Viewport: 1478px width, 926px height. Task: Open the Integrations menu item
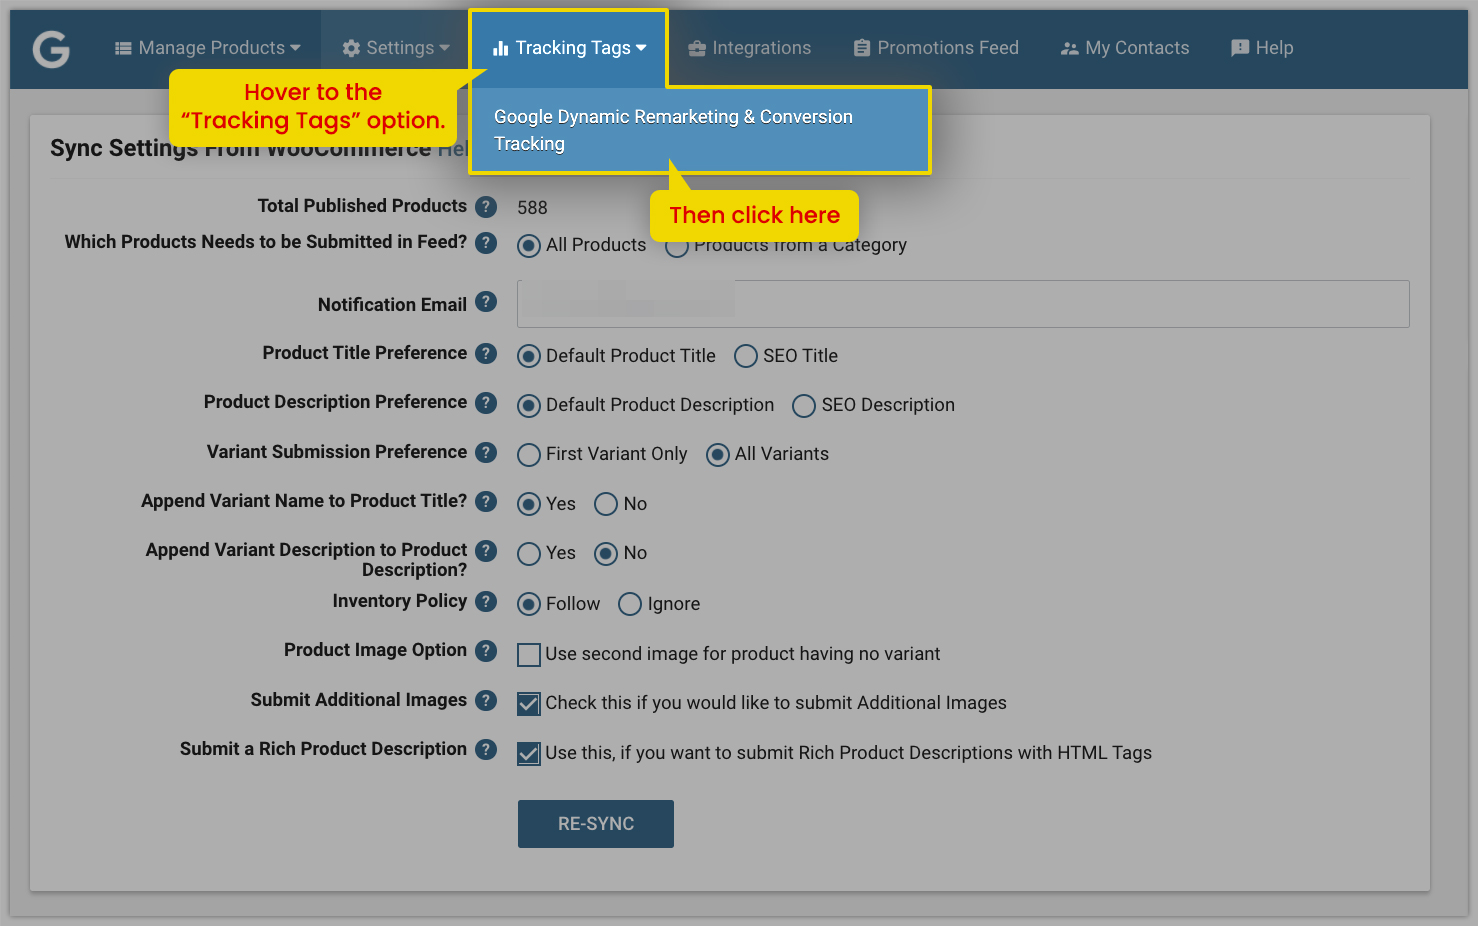[750, 48]
